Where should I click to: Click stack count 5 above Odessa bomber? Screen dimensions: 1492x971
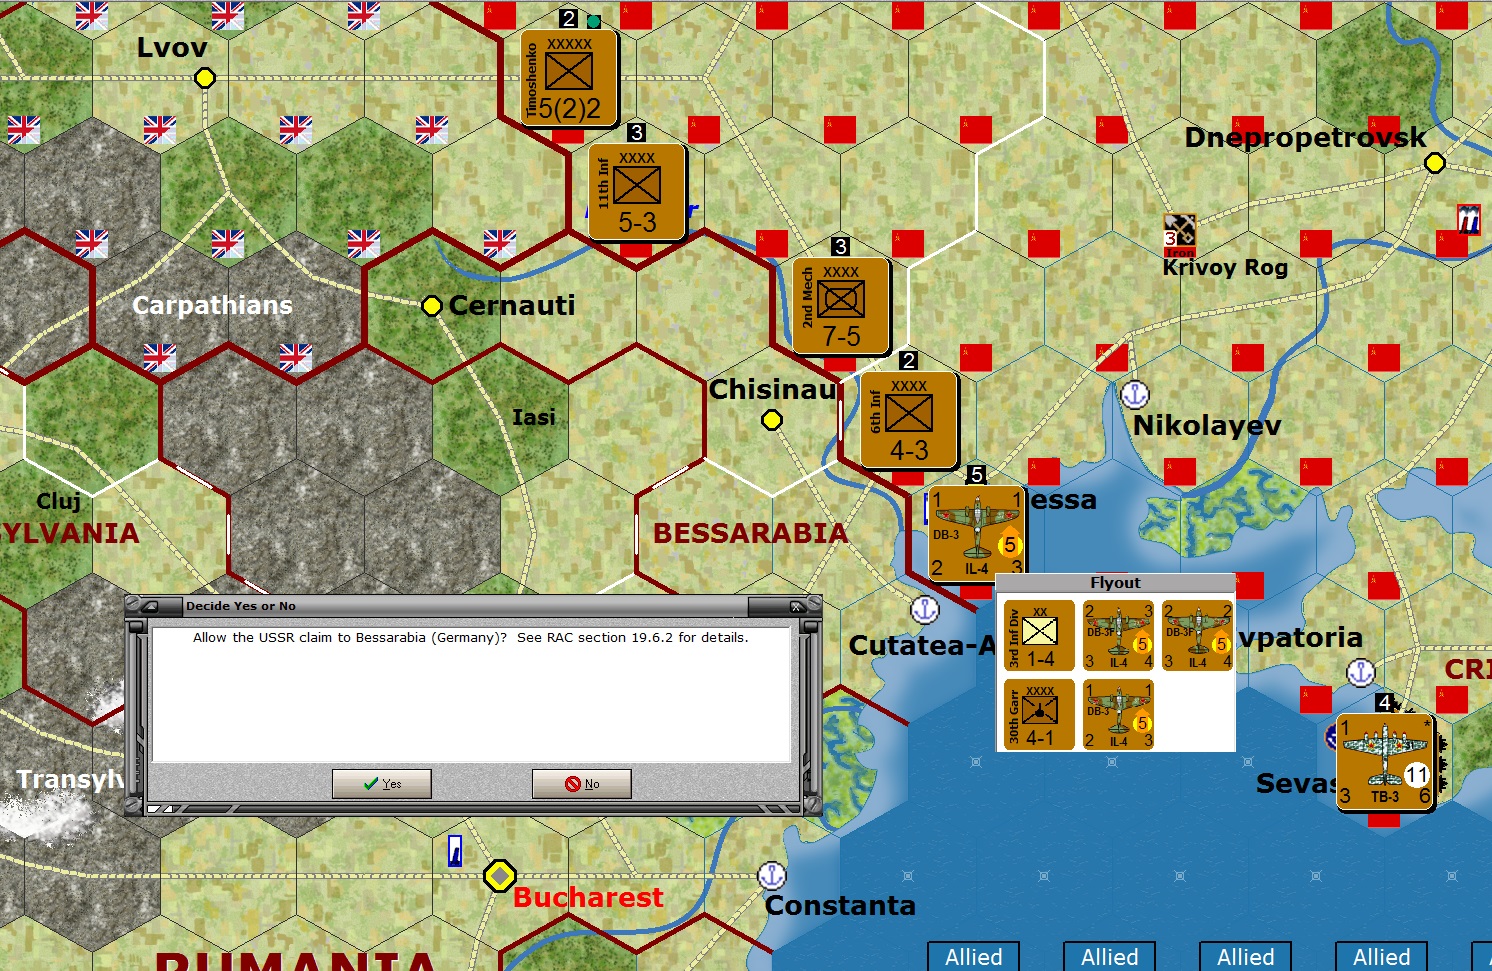tap(977, 474)
